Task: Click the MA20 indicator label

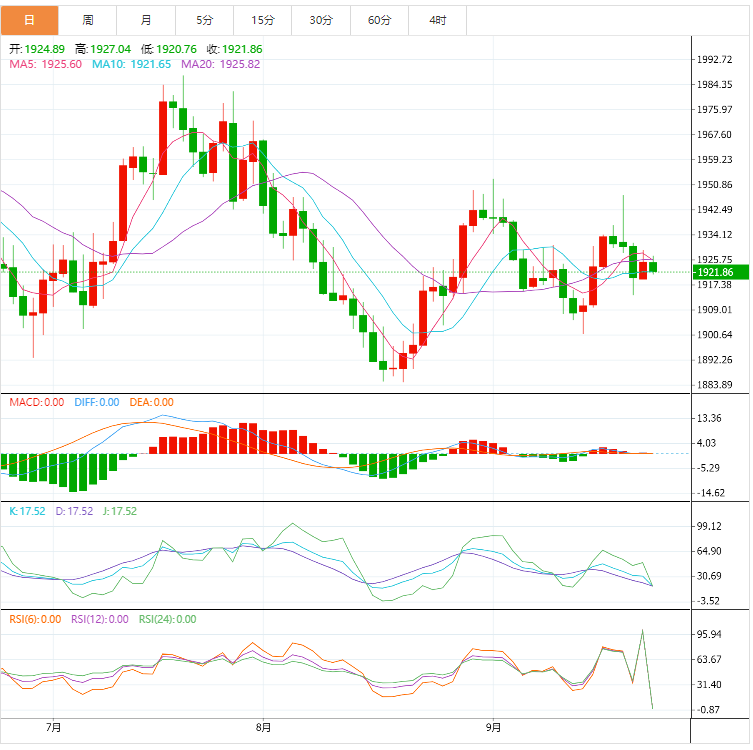Action: click(220, 64)
